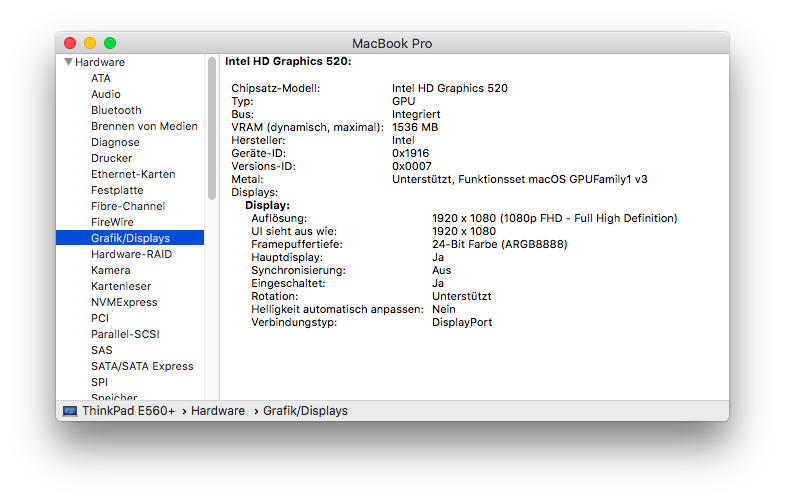The height and width of the screenshot is (501, 785).
Task: Click the VRAM value 1536 MB
Action: click(415, 128)
